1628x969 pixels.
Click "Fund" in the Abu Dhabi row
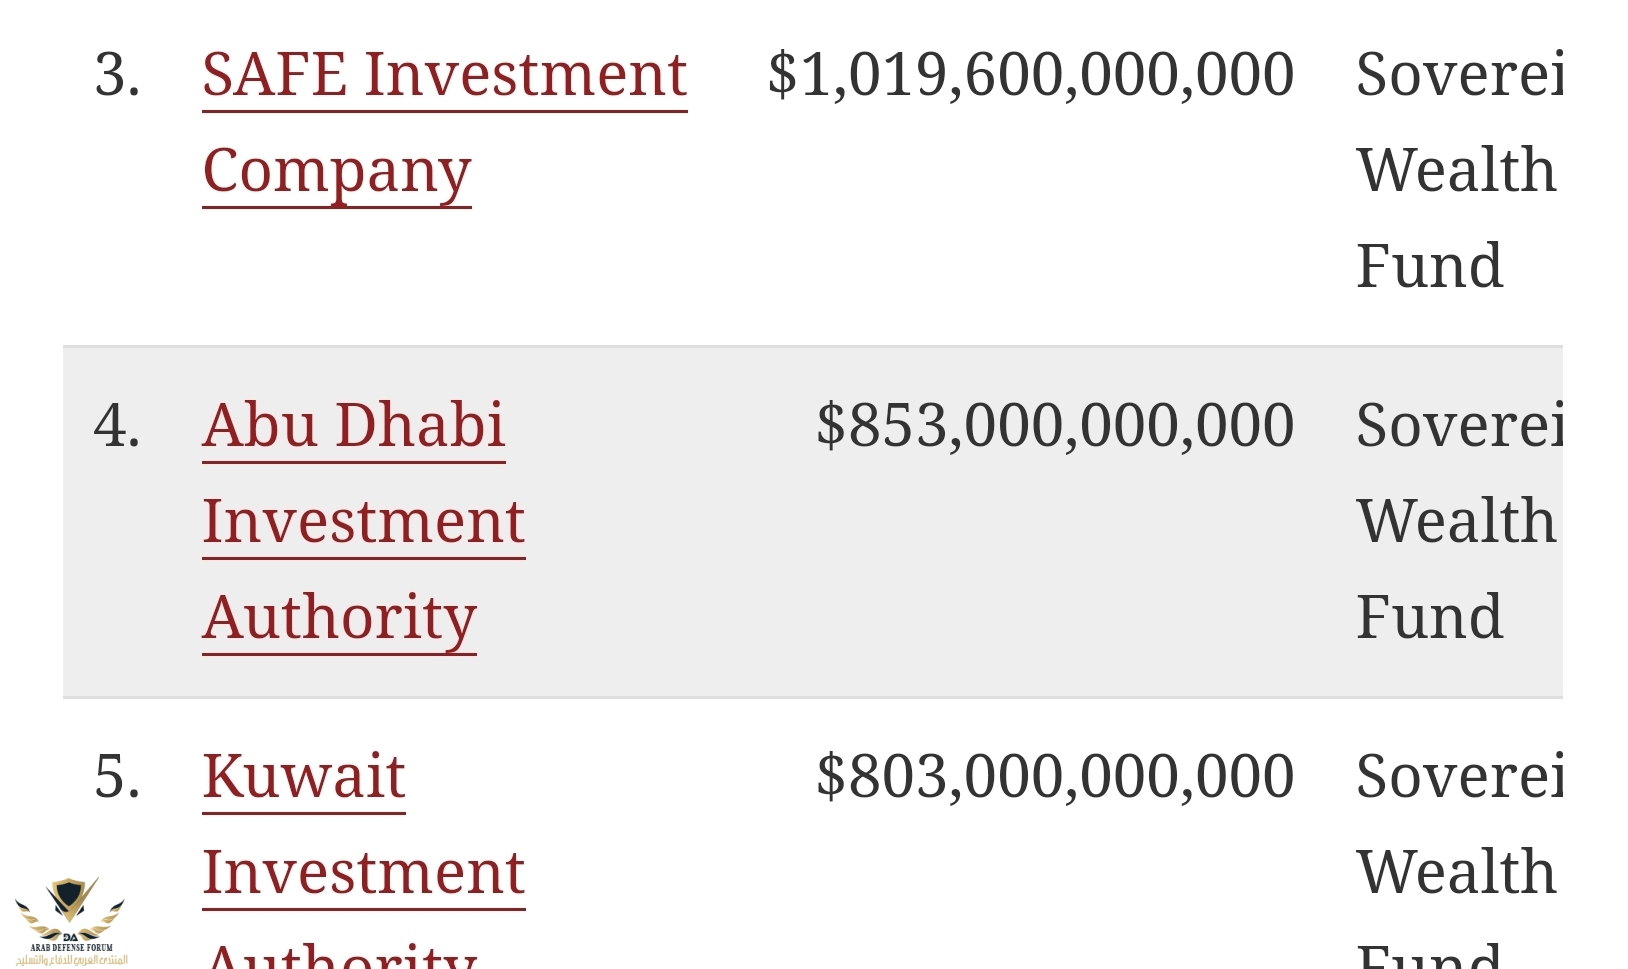[1429, 618]
